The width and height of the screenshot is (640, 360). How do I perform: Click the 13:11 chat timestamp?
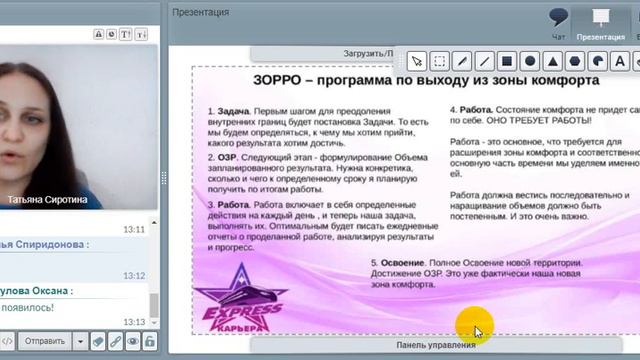134,230
